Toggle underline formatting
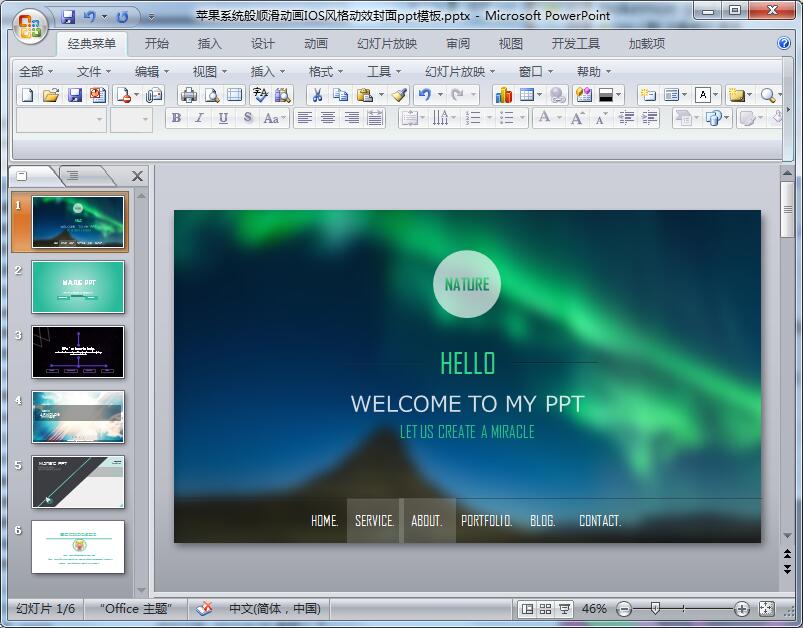This screenshot has width=803, height=628. click(223, 118)
